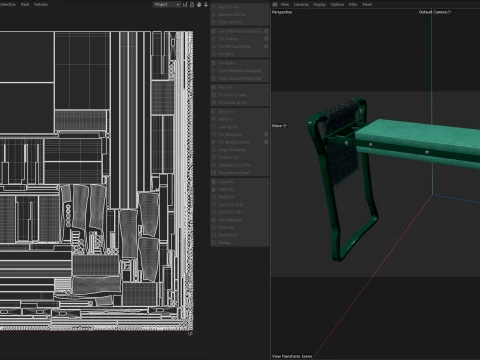Click the Copy UV command

[x=240, y=182]
